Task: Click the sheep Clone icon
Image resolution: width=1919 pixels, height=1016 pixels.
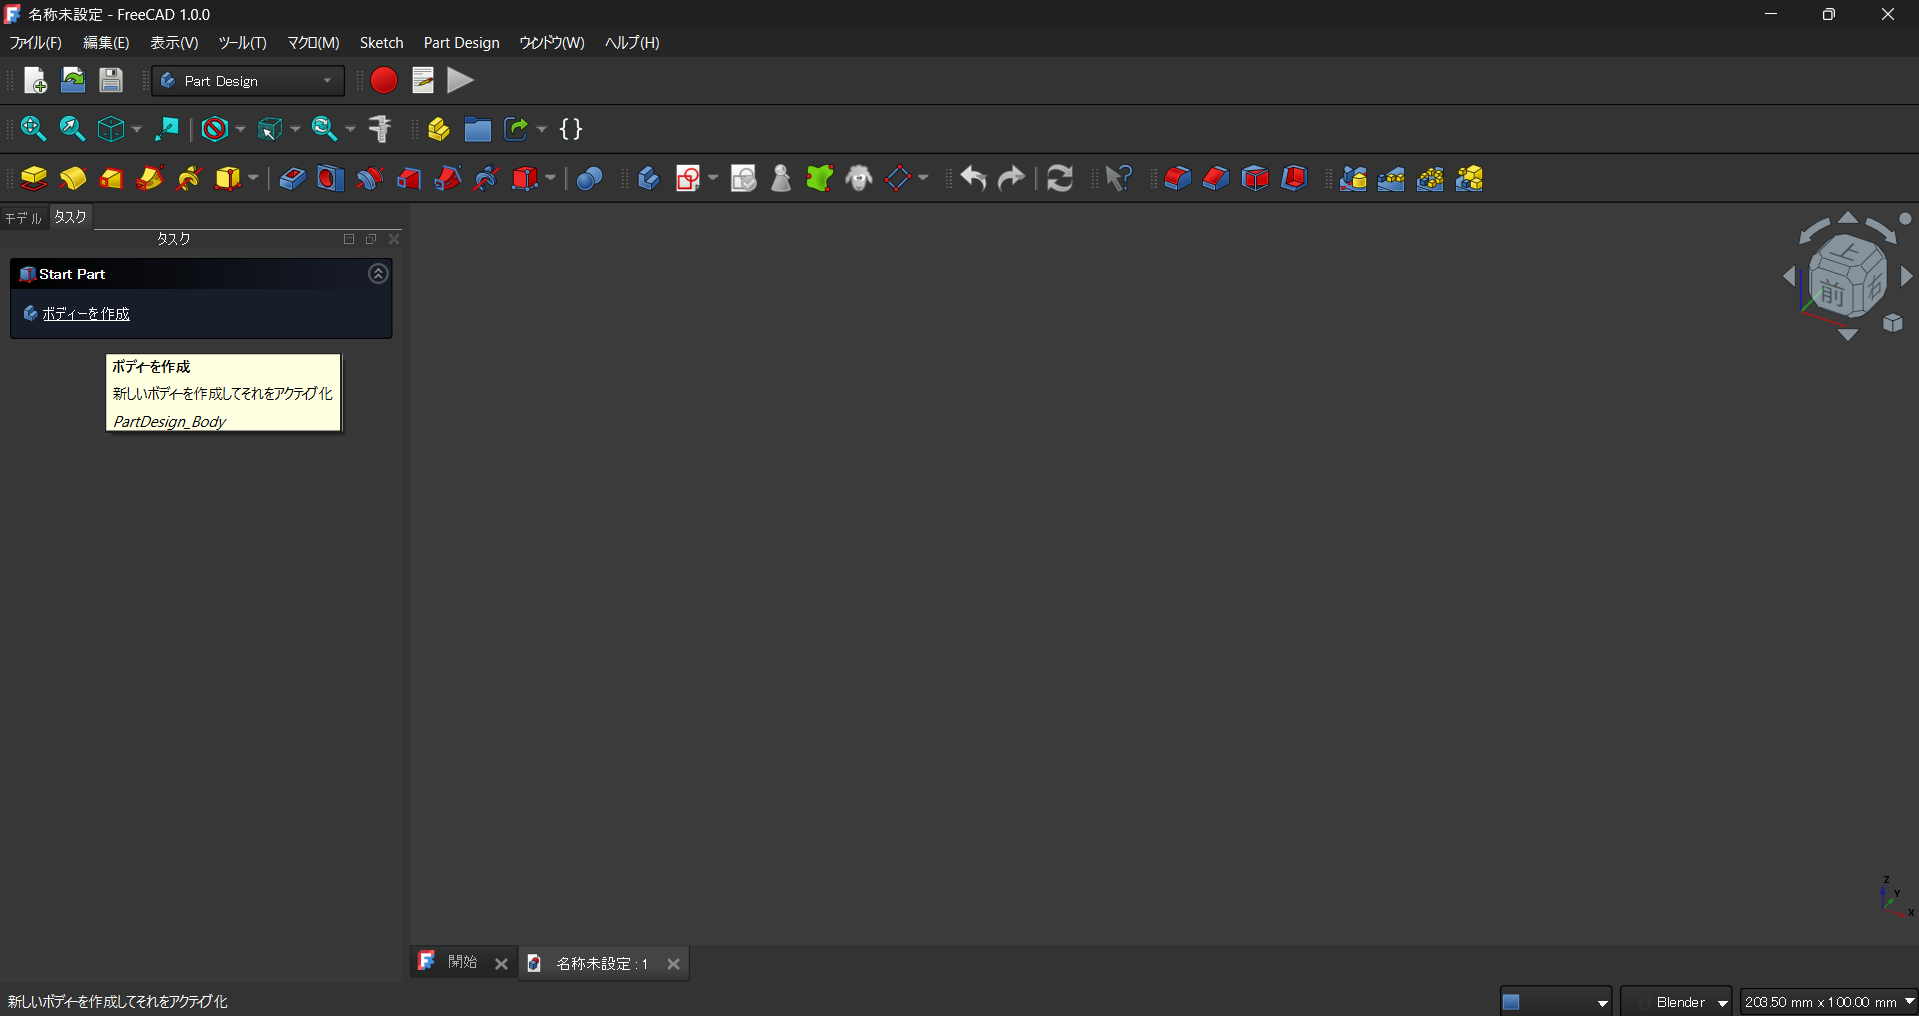Action: pos(859,179)
